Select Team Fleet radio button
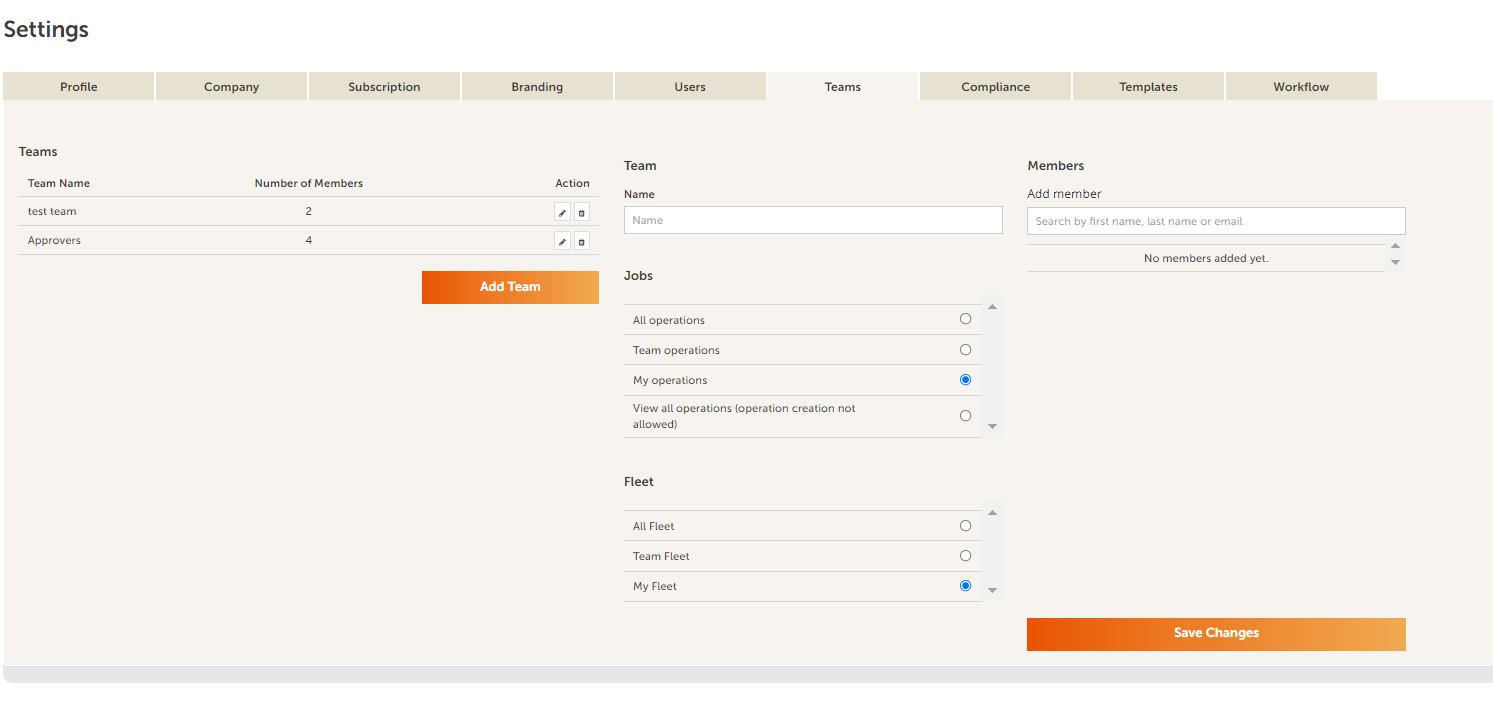The image size is (1493, 710). (x=965, y=556)
